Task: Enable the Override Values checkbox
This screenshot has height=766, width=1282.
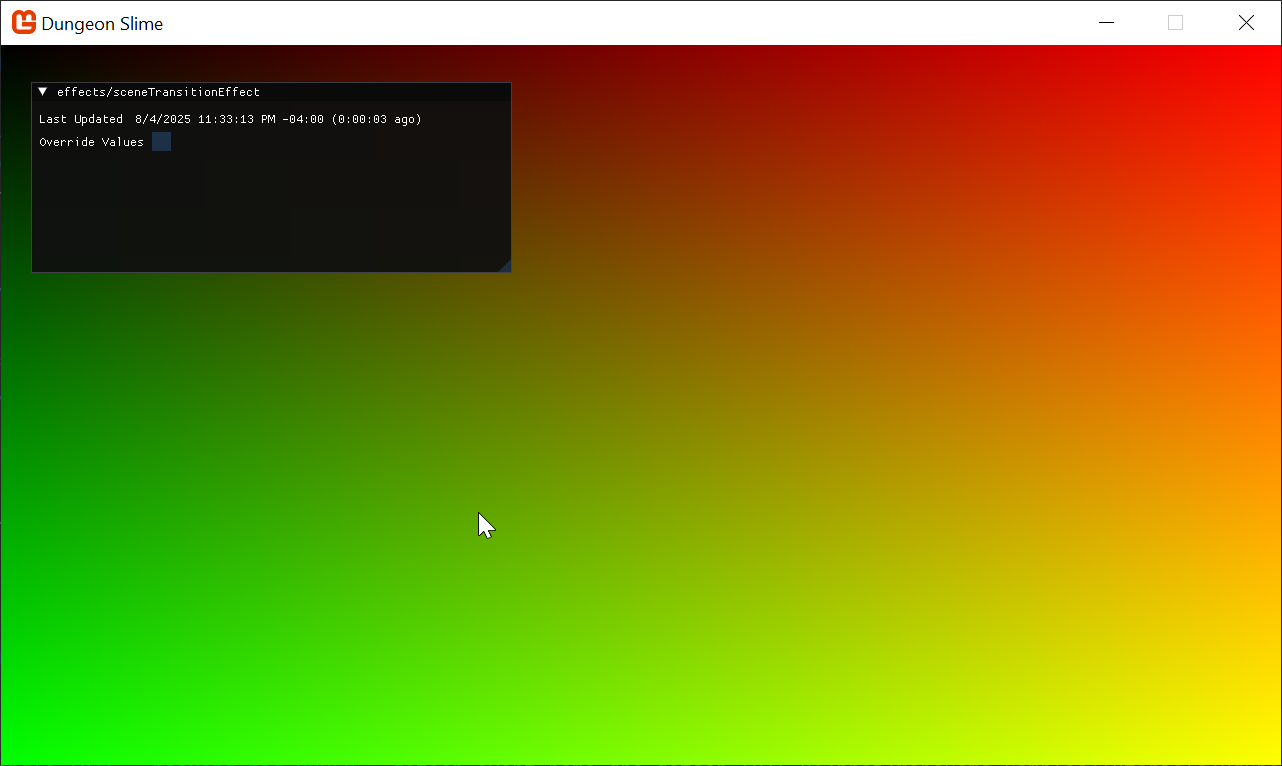Action: click(161, 142)
